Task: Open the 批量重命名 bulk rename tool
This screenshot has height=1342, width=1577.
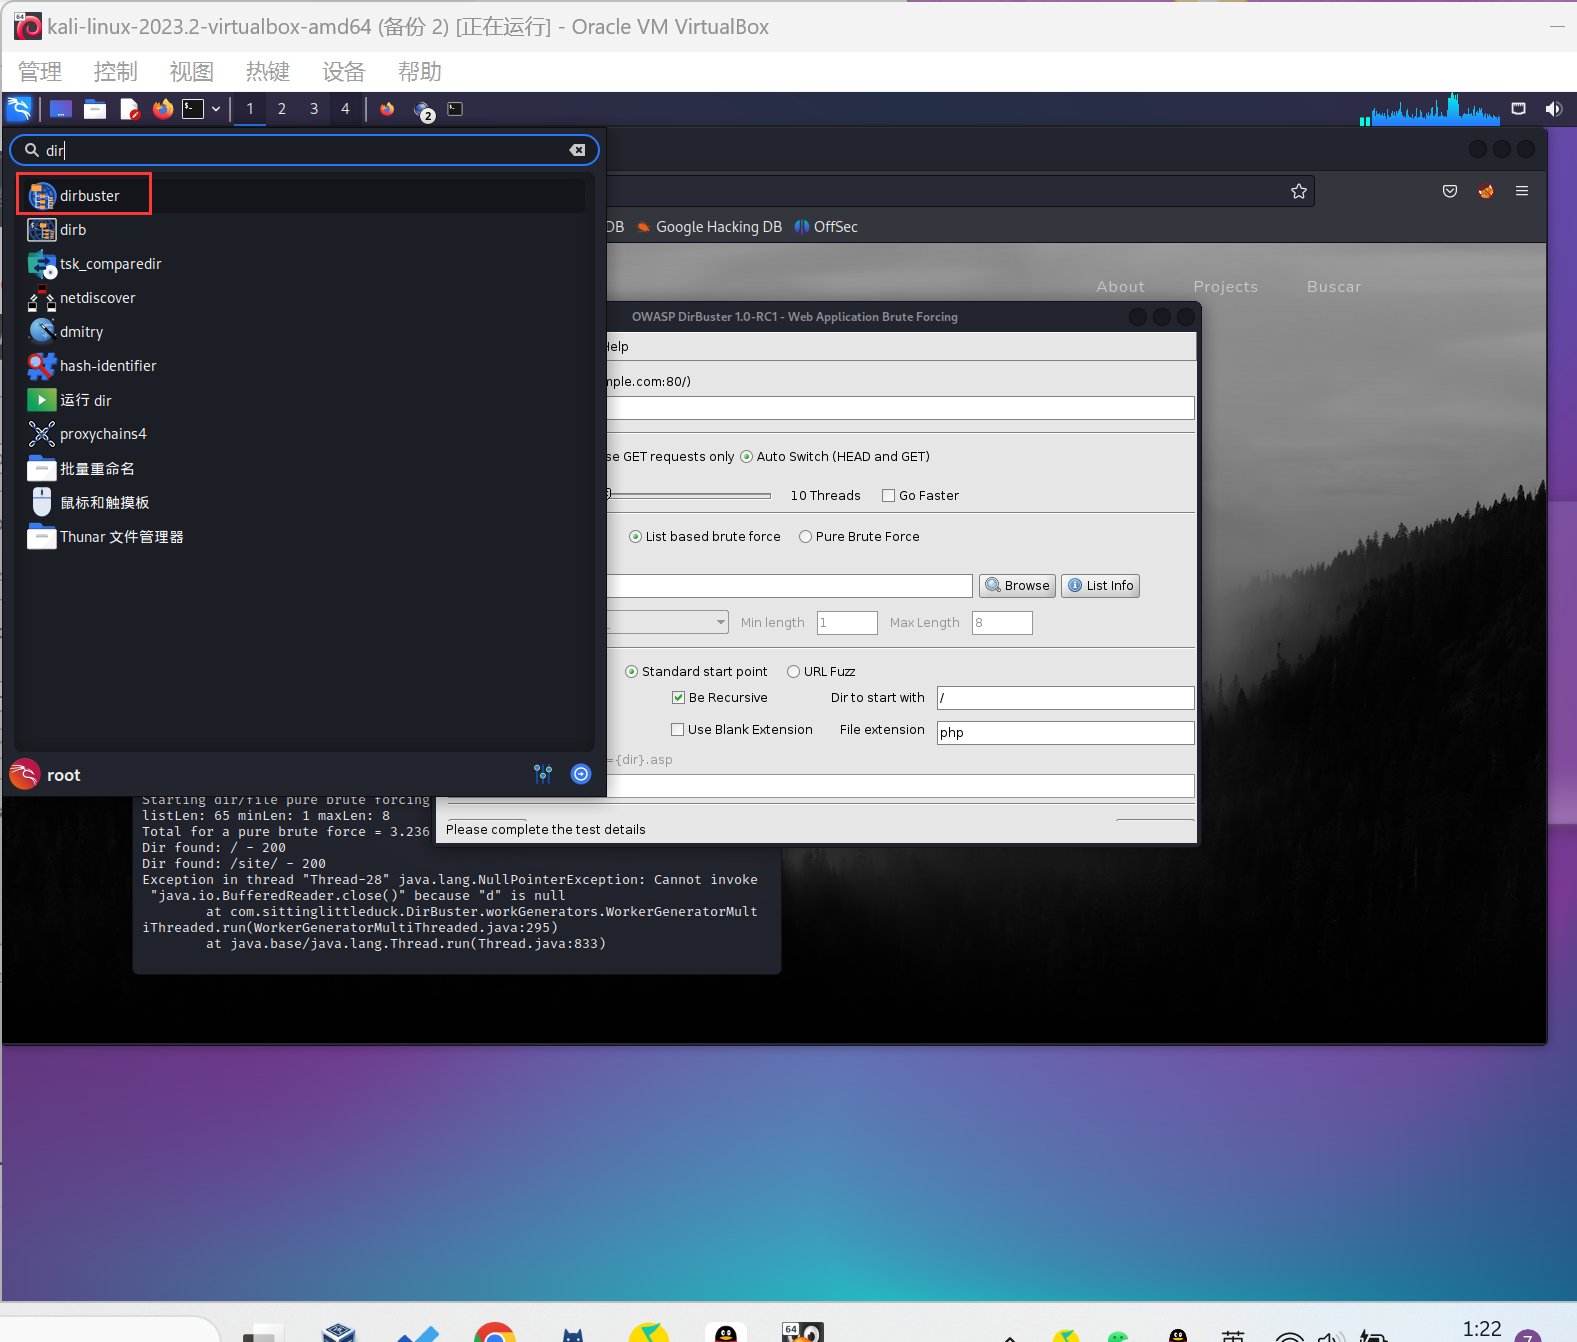Action: pos(305,469)
